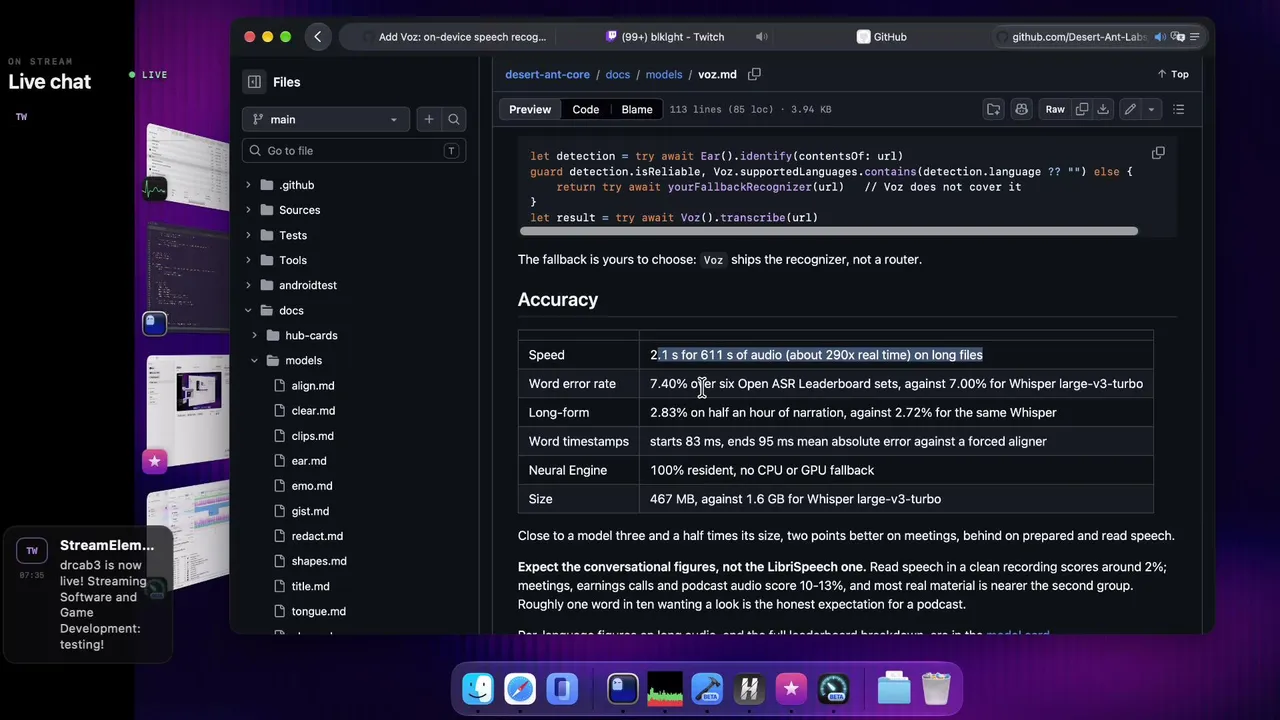The image size is (1280, 720).
Task: Expand the Sources folder
Action: pyautogui.click(x=248, y=210)
